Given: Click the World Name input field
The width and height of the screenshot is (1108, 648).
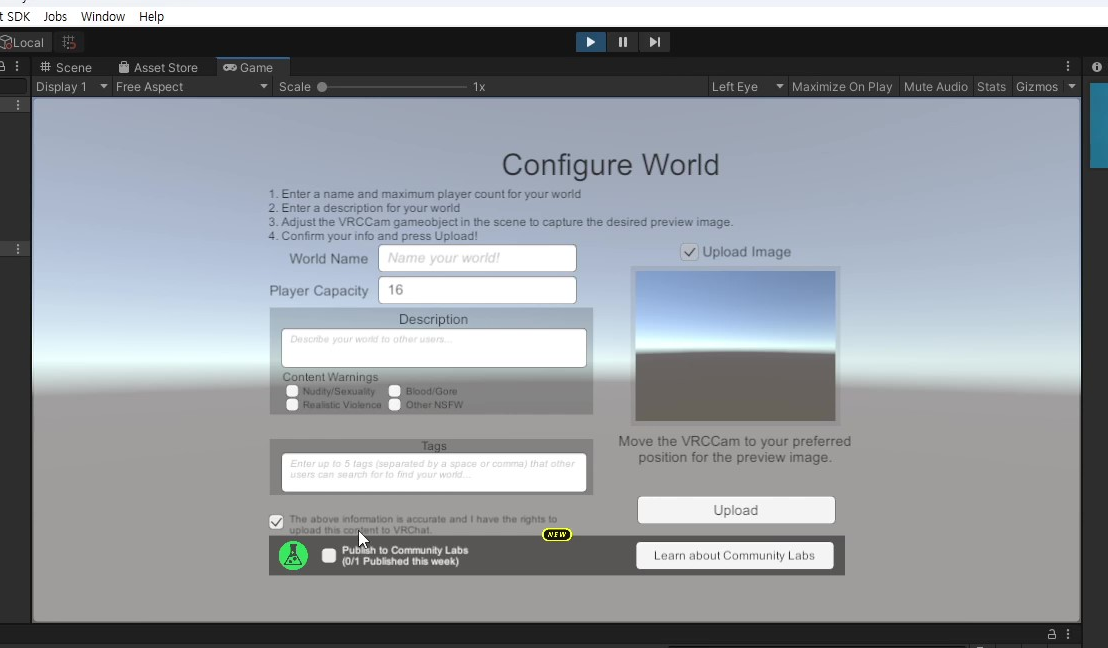Looking at the screenshot, I should click(477, 258).
